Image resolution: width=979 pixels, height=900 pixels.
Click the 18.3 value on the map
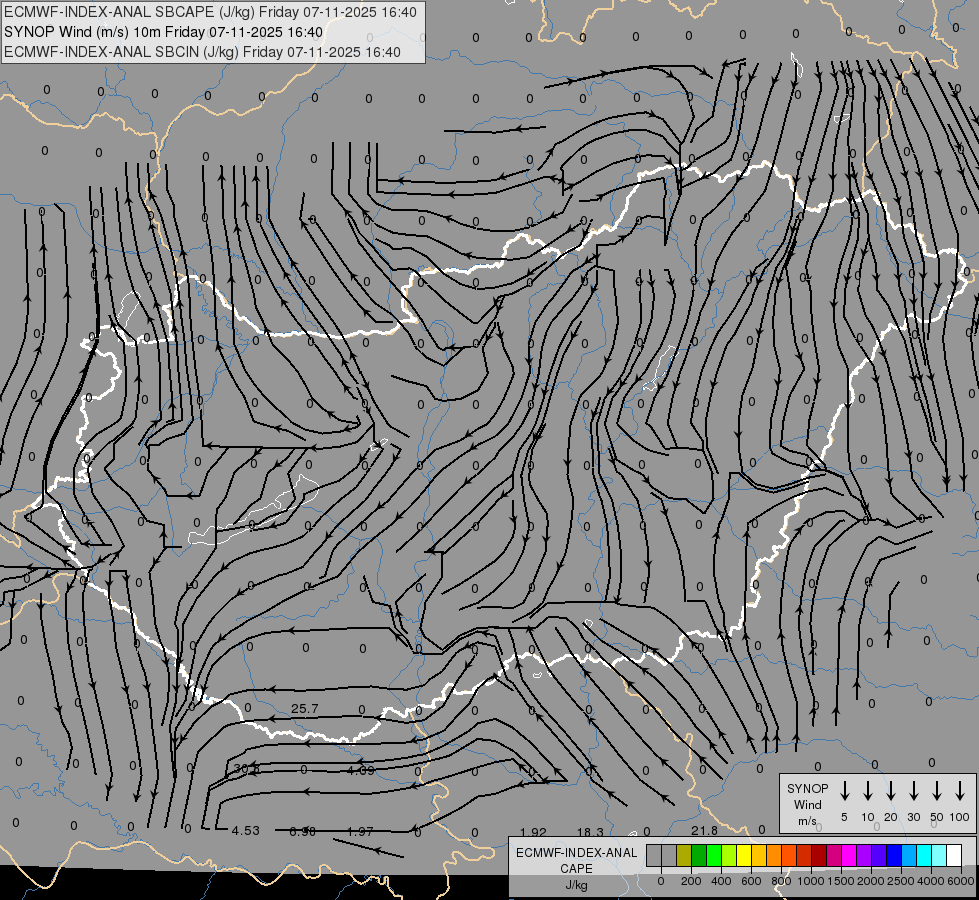[590, 832]
